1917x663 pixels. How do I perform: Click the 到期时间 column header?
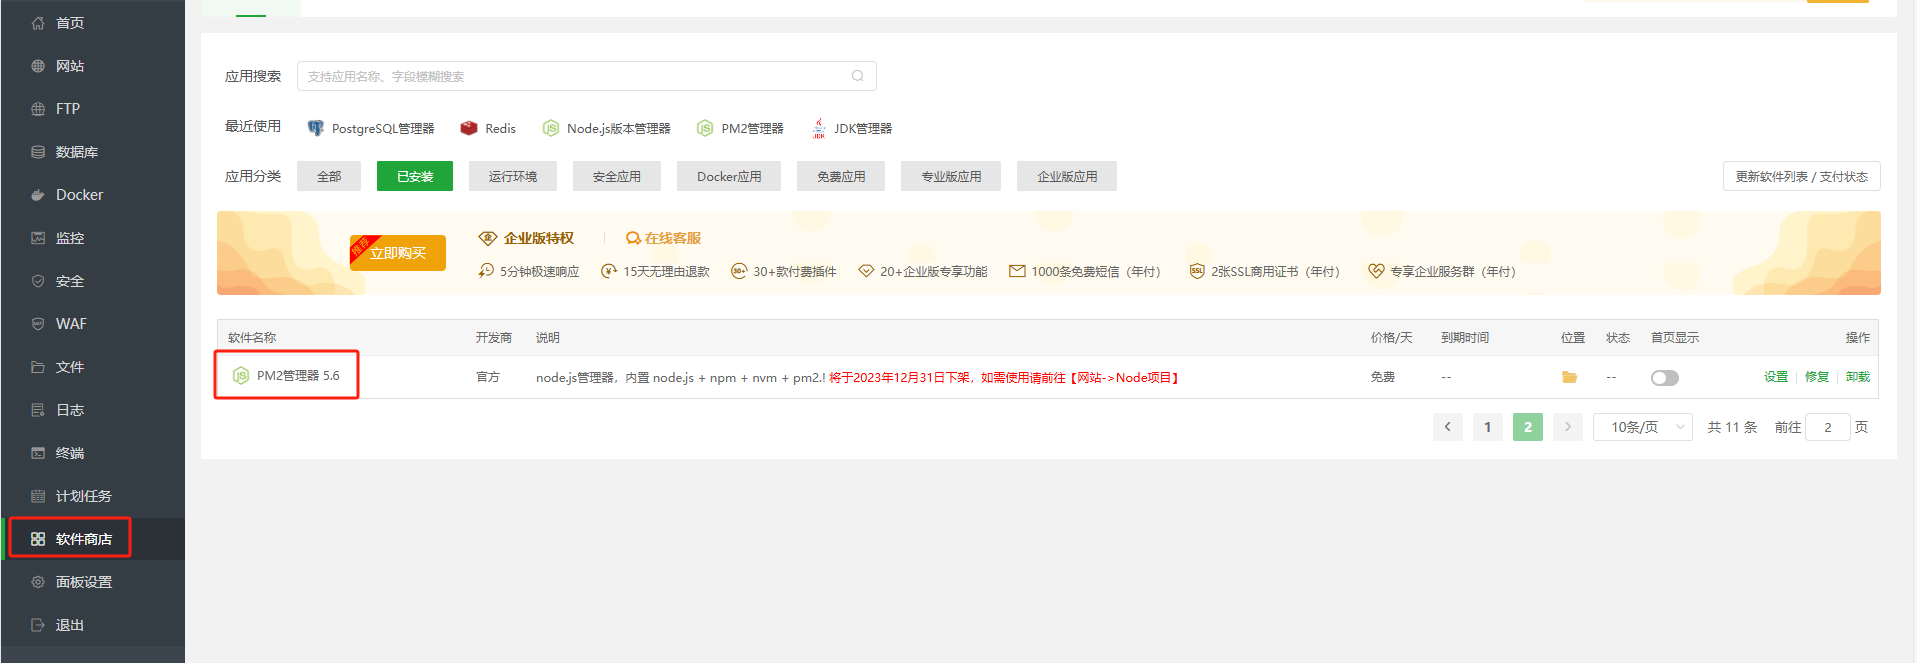(x=1465, y=338)
